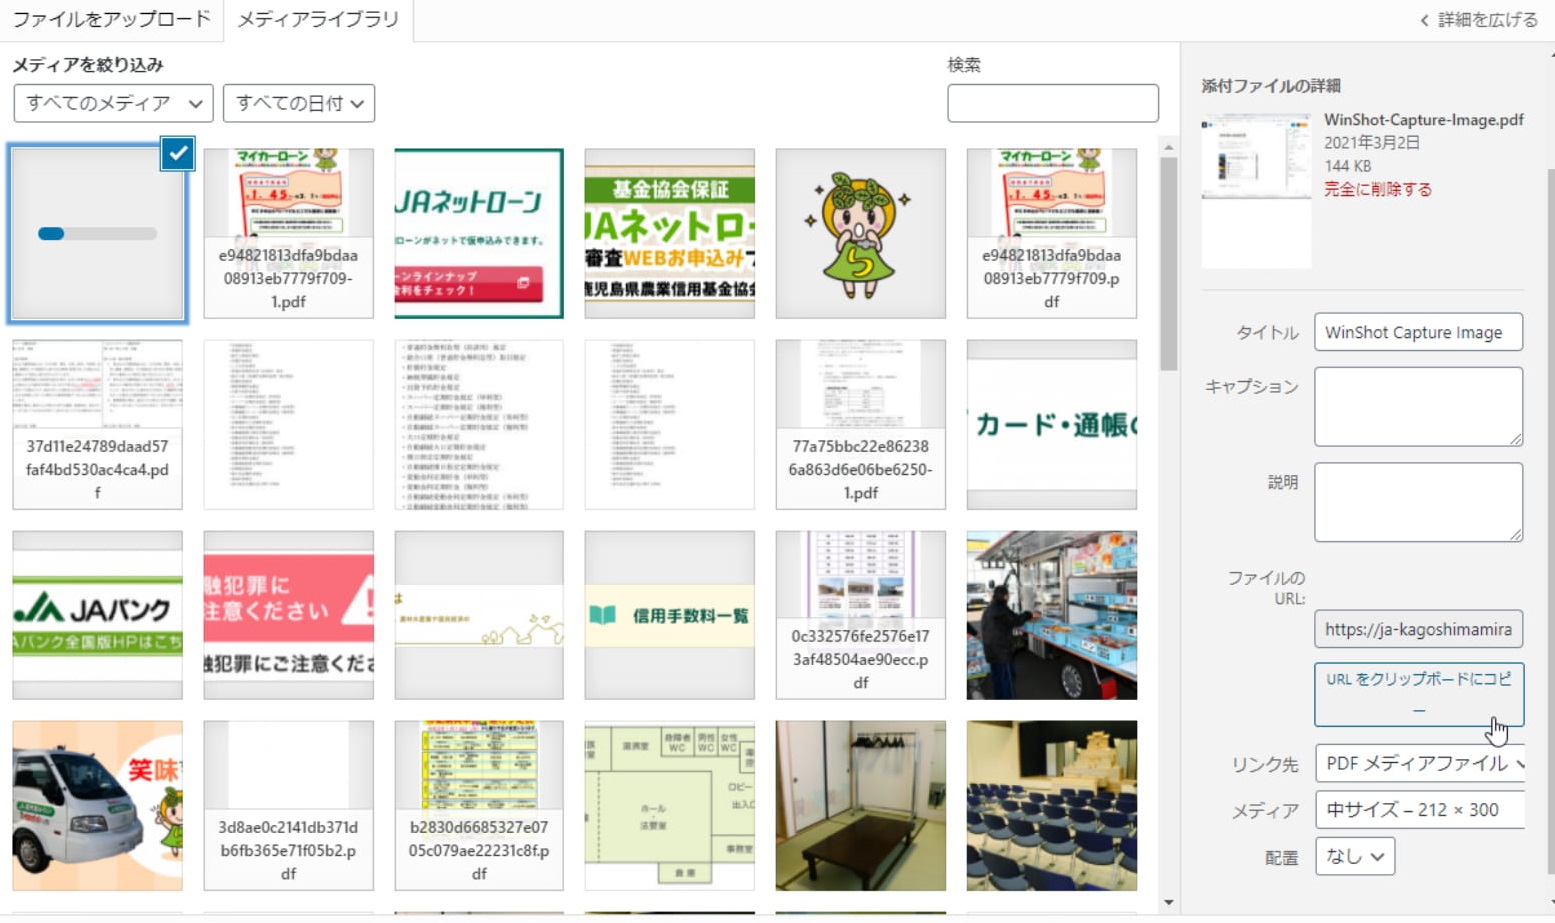Select the 信用手数料一覧 banner thumbnail

670,615
